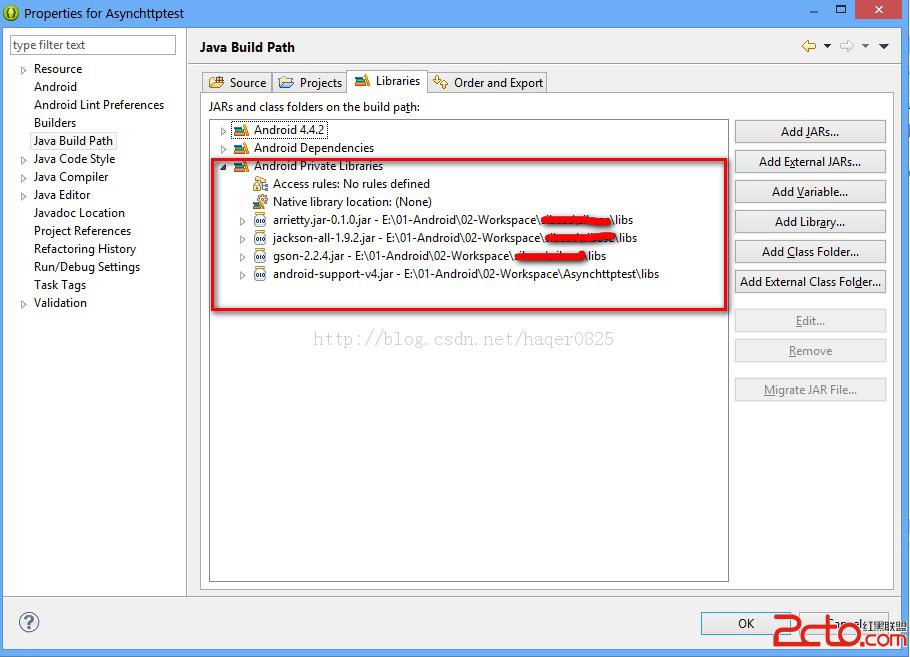The width and height of the screenshot is (910, 657).
Task: Click the jackson-all-1.9.2.jar file icon
Action: pos(260,239)
